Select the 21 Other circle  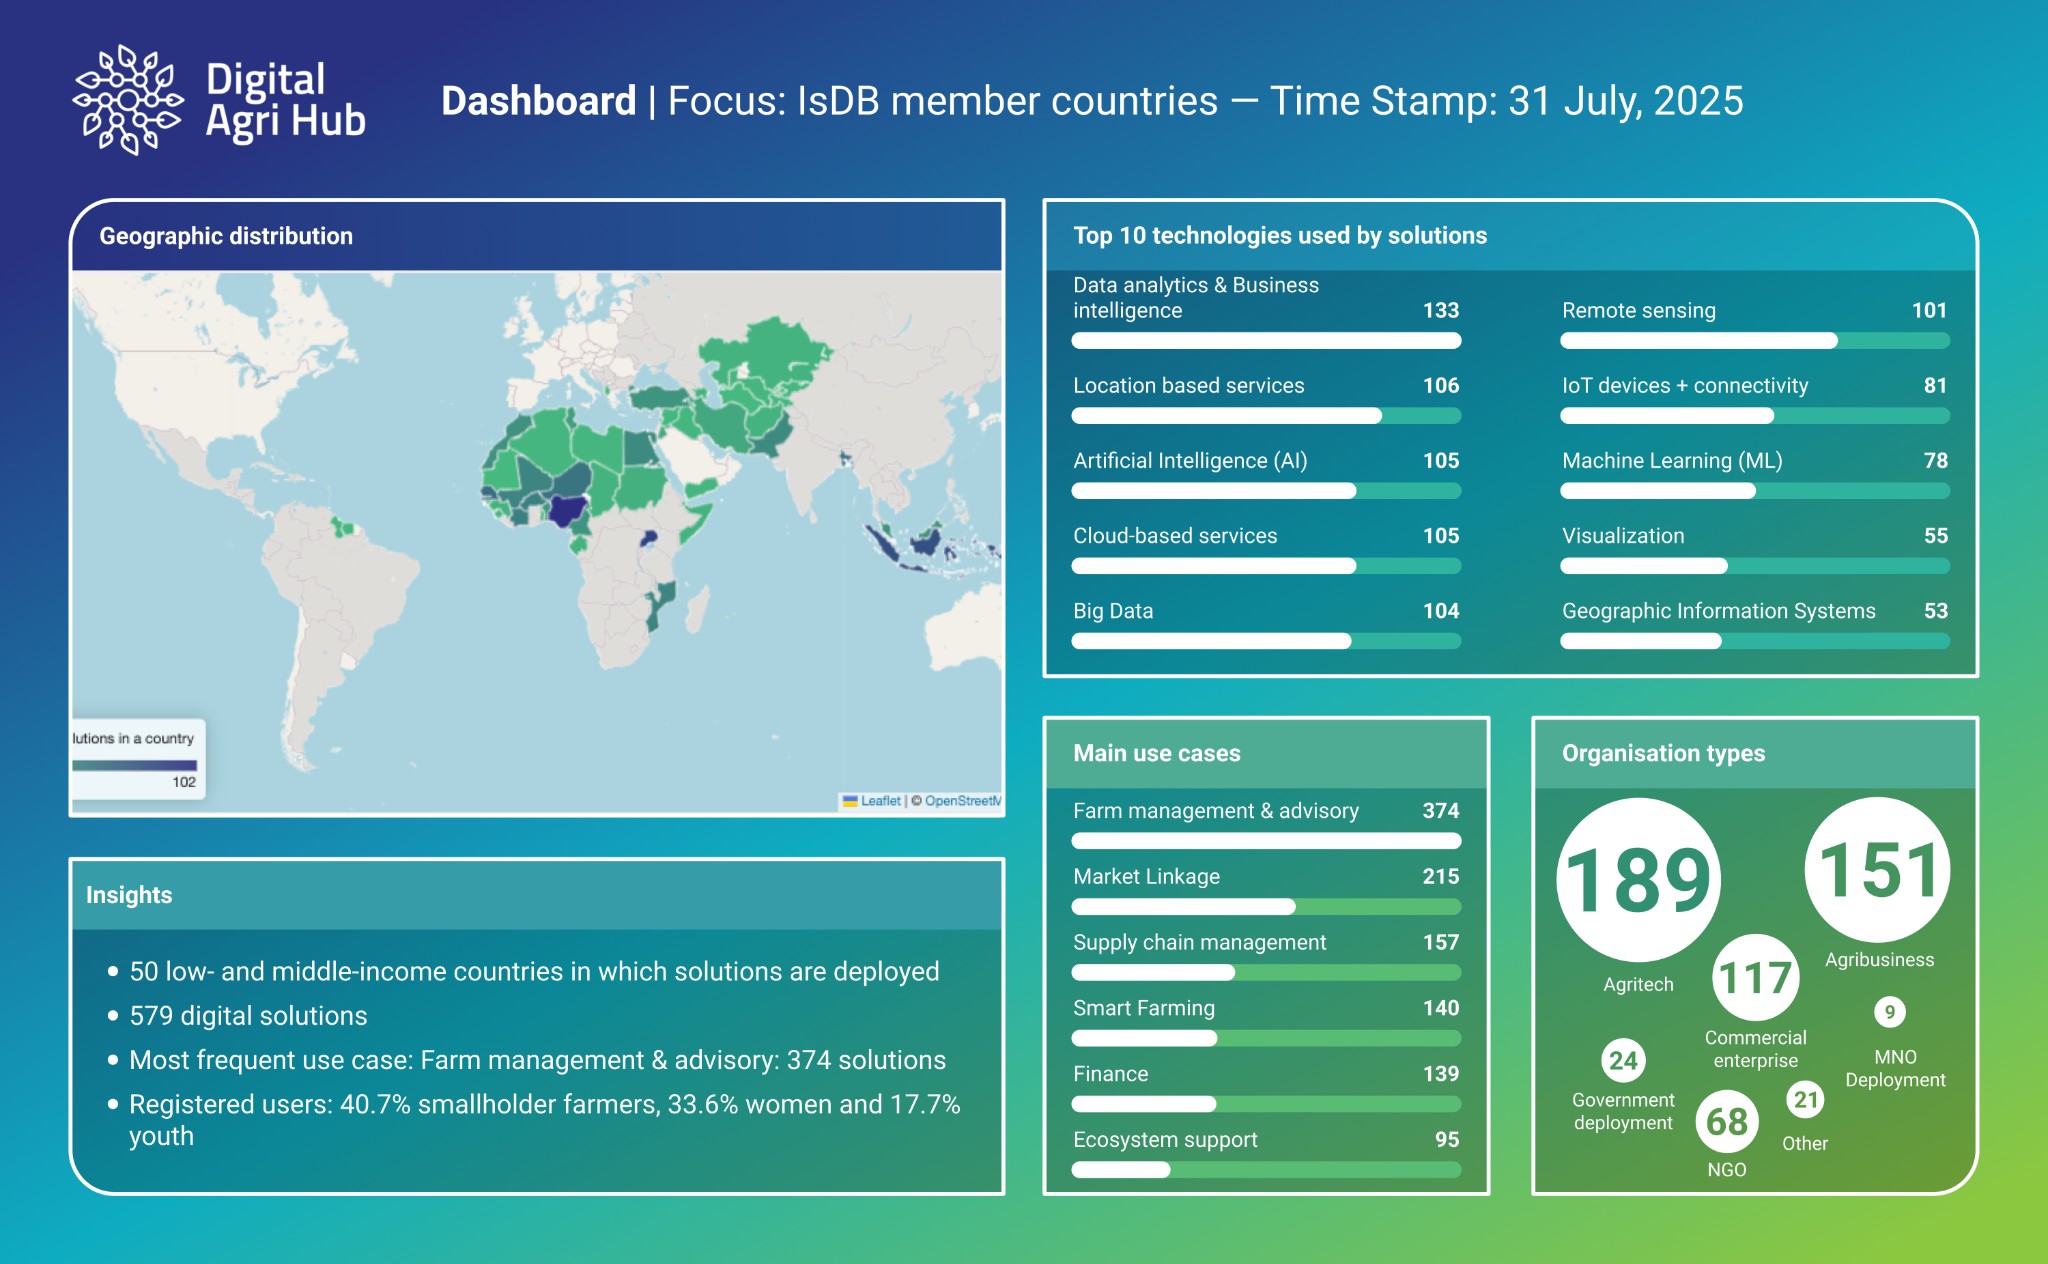1805,1100
